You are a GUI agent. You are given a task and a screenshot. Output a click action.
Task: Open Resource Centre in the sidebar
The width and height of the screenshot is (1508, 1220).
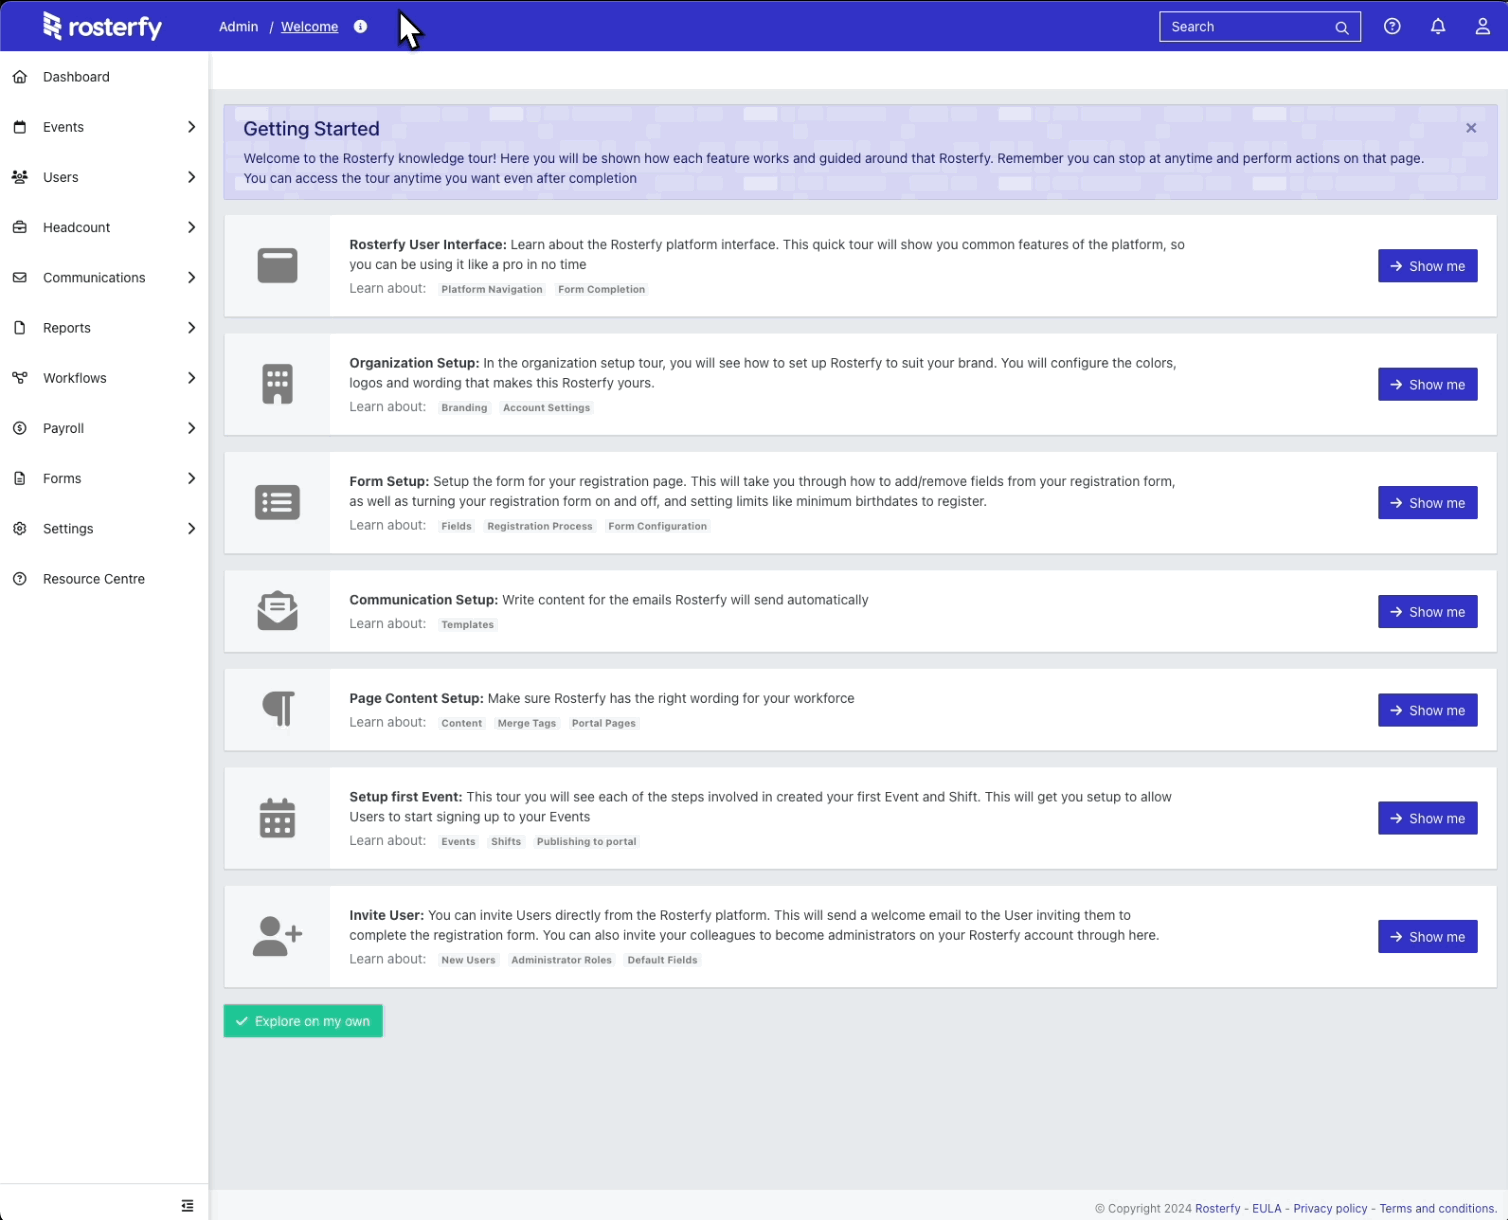pos(104,579)
